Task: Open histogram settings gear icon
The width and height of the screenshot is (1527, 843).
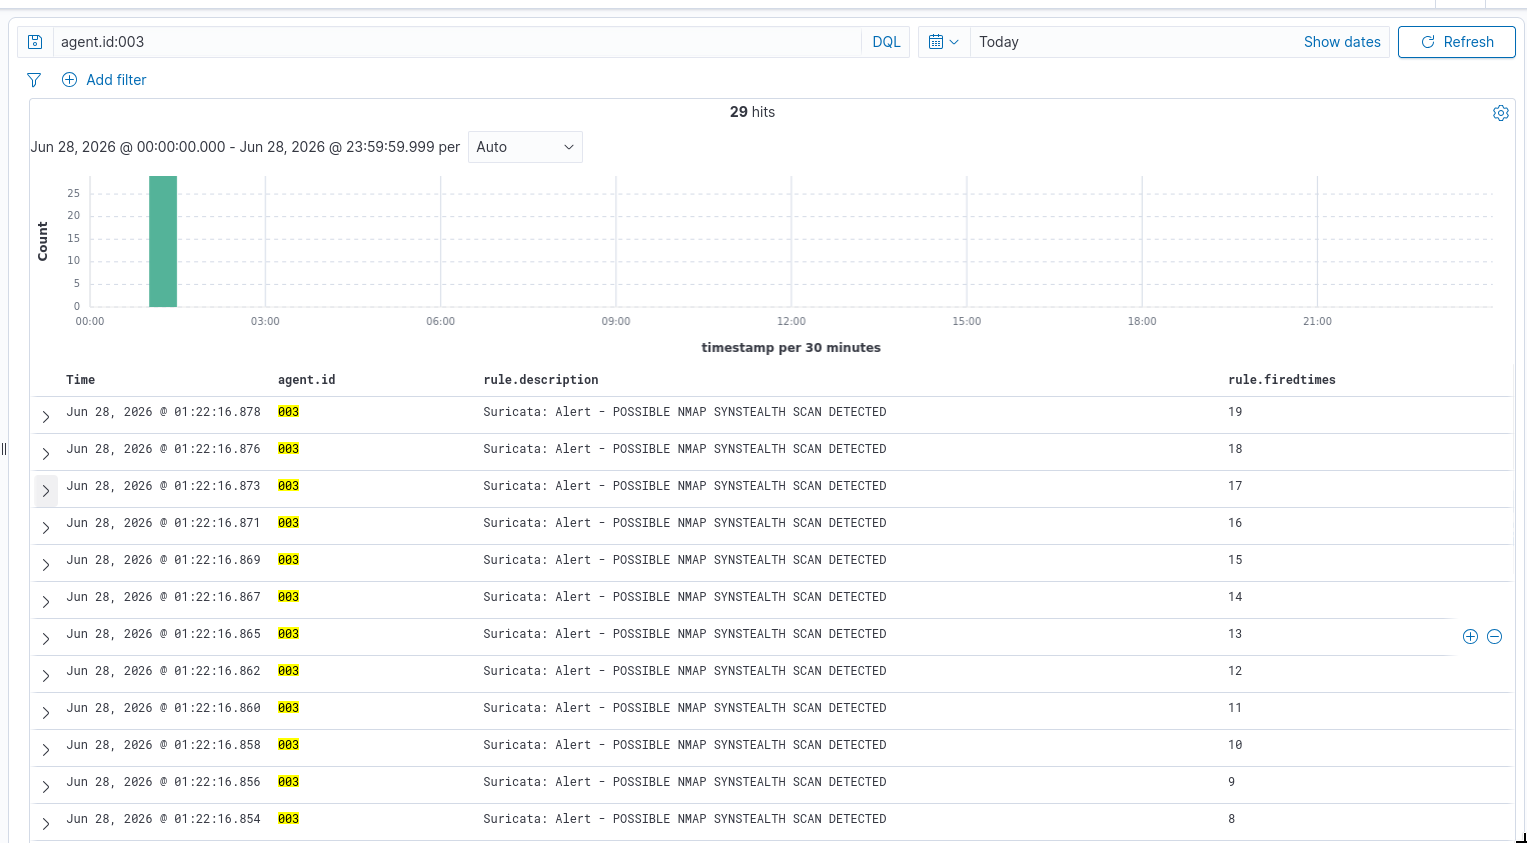Action: coord(1501,113)
